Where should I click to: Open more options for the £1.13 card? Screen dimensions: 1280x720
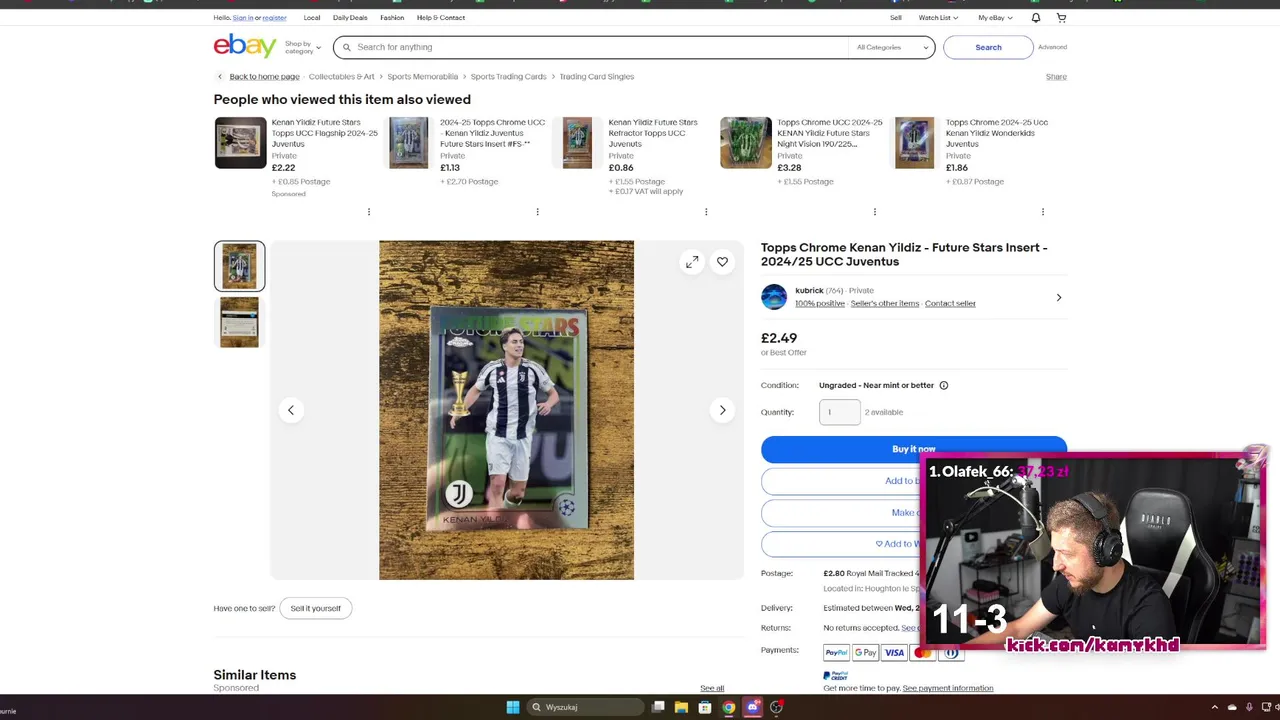(537, 212)
